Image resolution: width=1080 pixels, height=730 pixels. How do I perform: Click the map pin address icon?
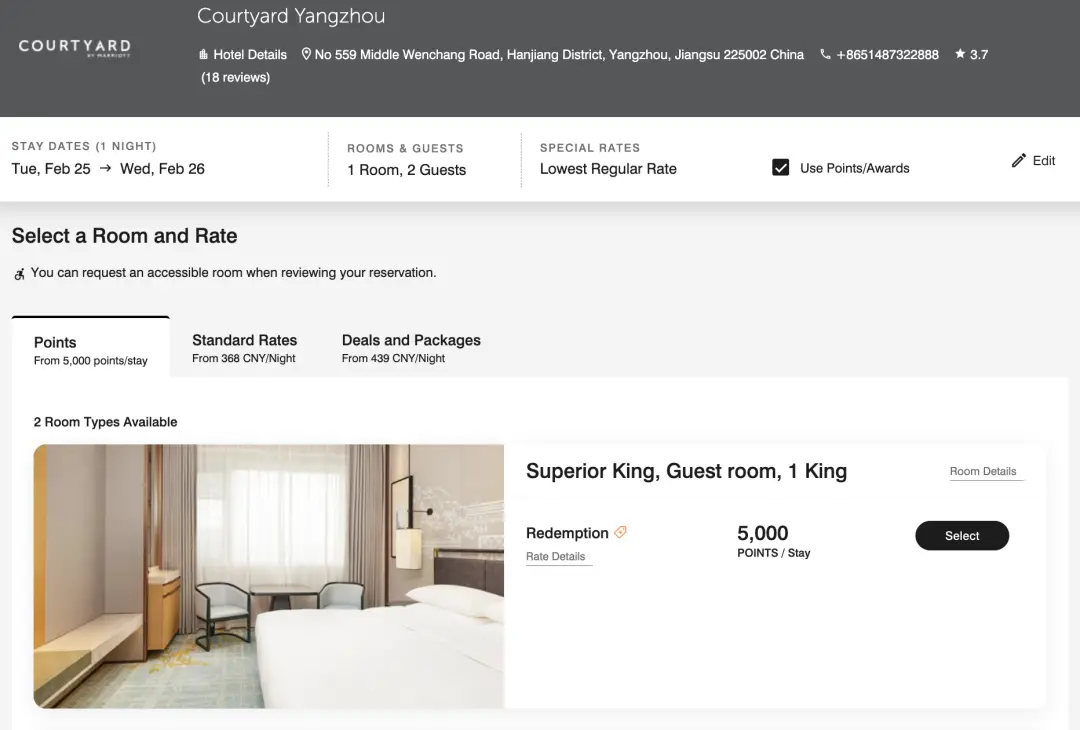tap(306, 54)
